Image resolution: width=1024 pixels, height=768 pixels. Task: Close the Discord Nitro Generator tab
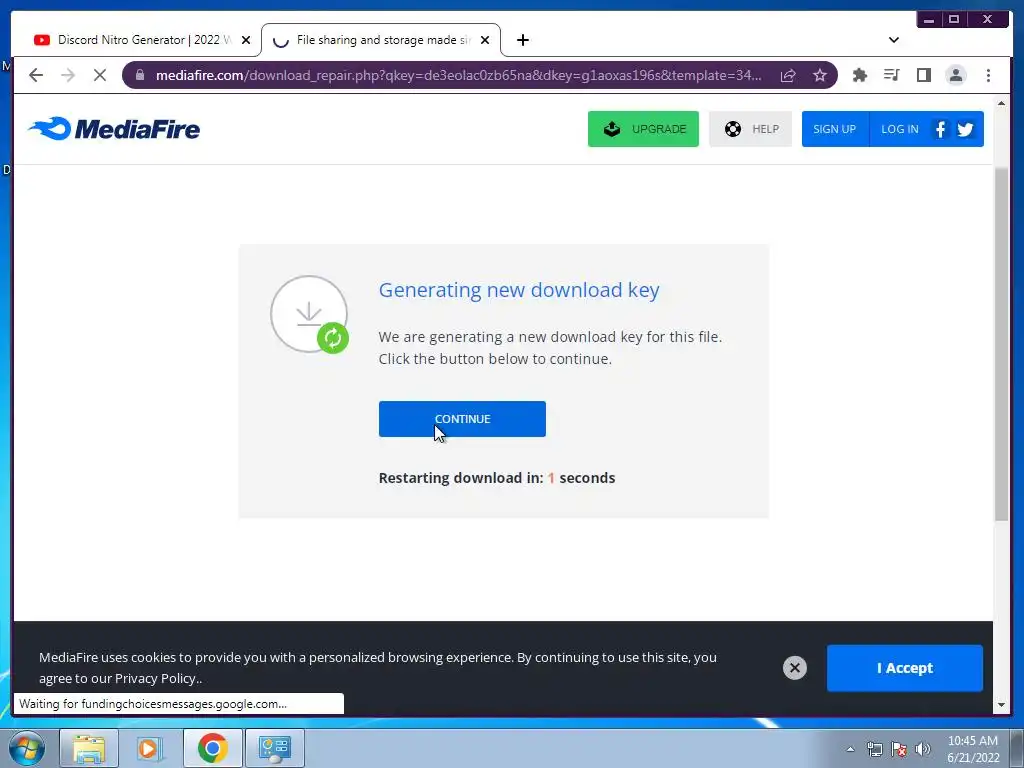pos(246,40)
